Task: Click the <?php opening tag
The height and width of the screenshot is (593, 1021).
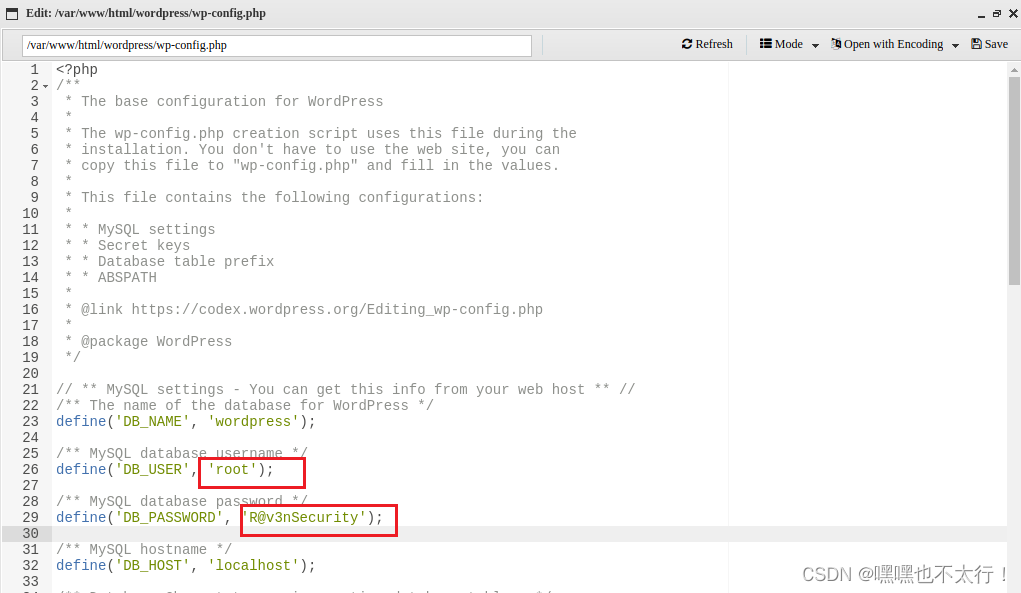Action: coord(77,70)
